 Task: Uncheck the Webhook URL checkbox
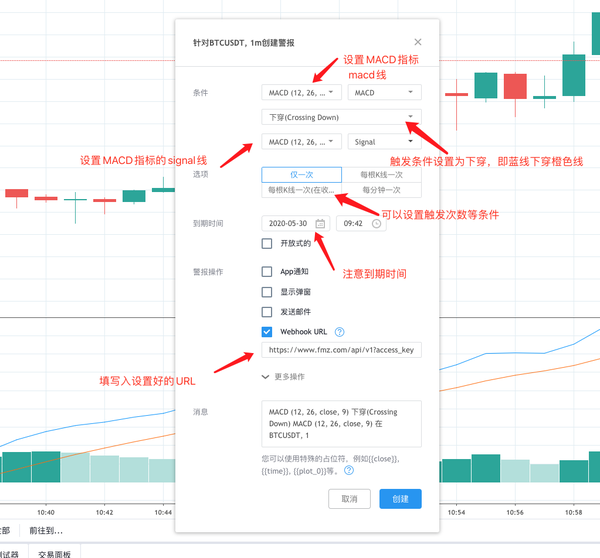pos(267,332)
